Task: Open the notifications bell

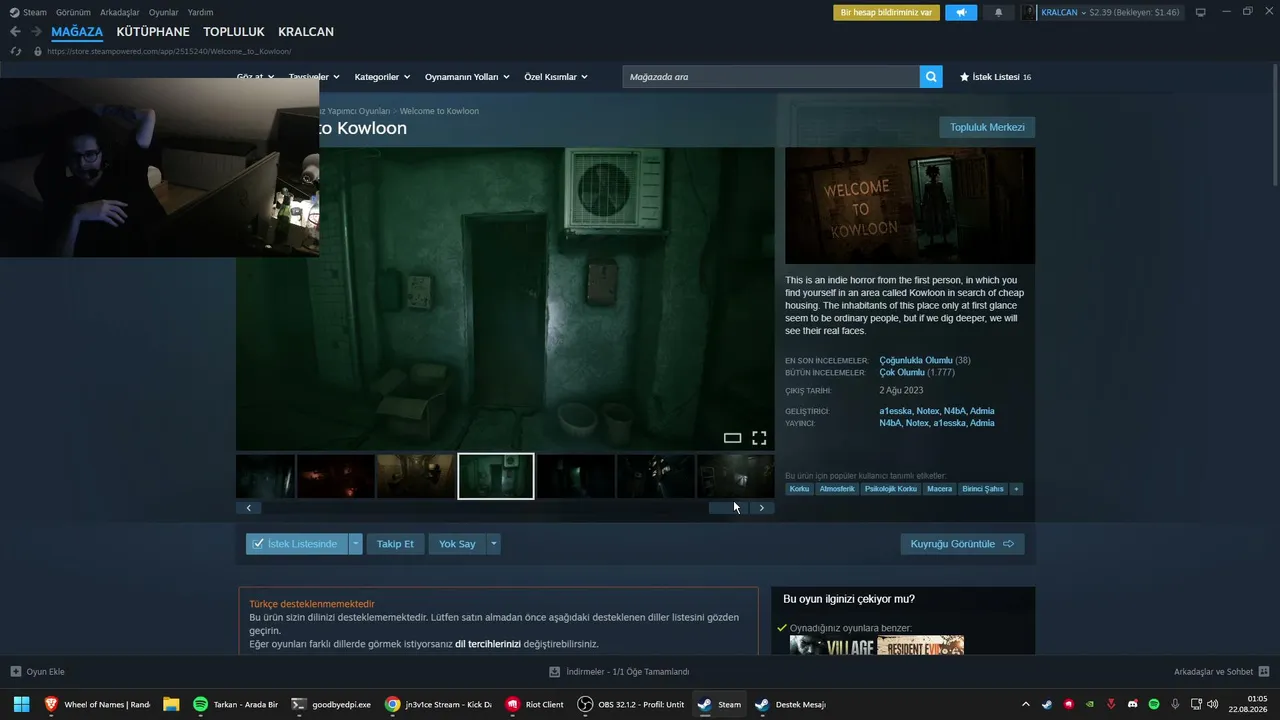Action: 998,13
